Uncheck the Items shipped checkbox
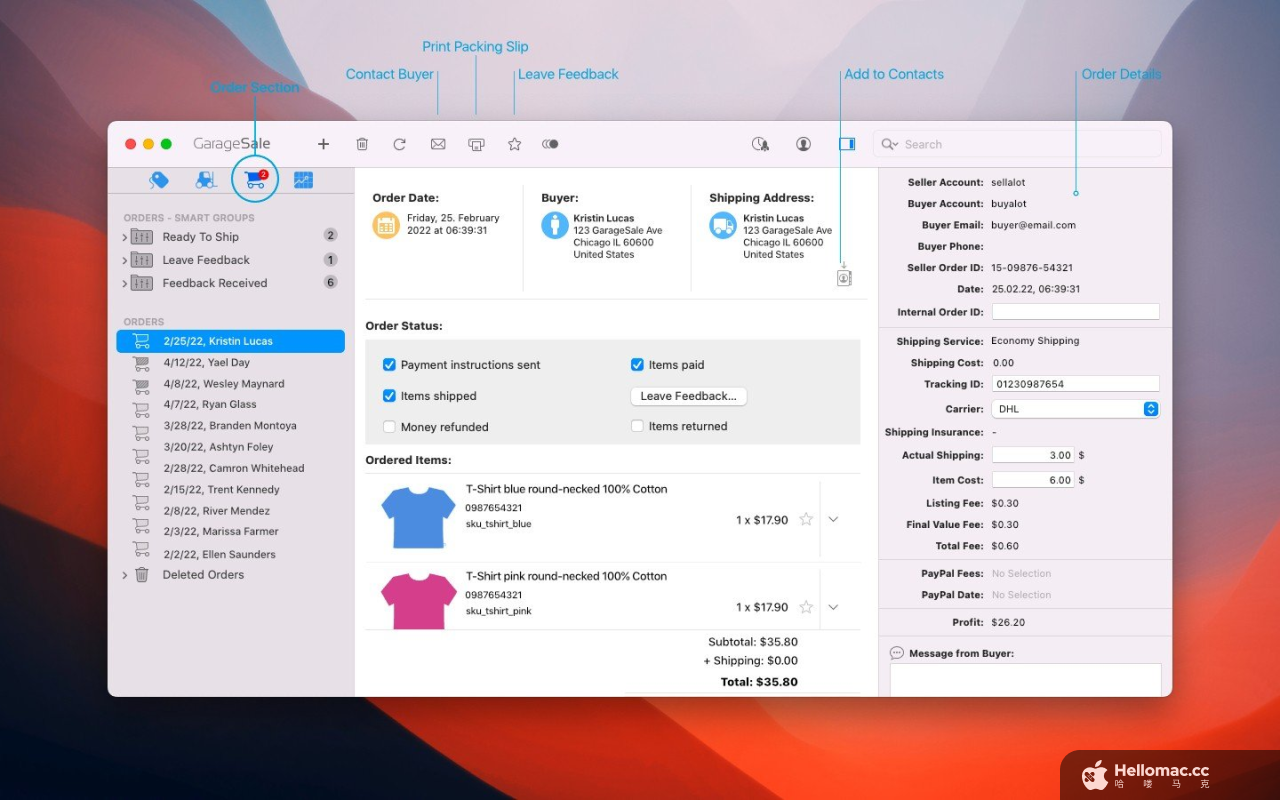 point(390,396)
